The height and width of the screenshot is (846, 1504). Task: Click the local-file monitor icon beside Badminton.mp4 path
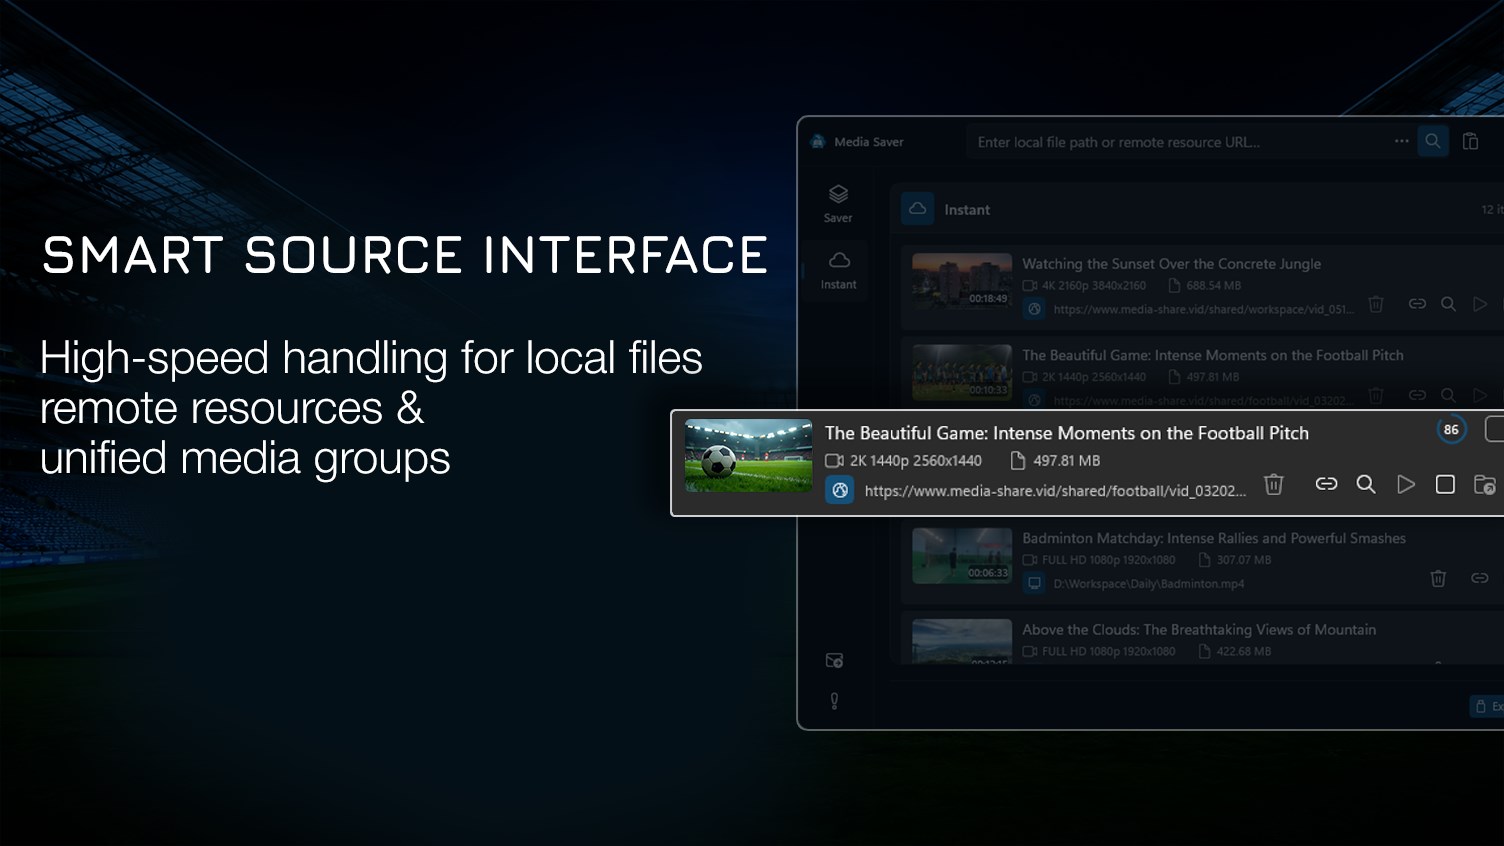[x=1035, y=583]
